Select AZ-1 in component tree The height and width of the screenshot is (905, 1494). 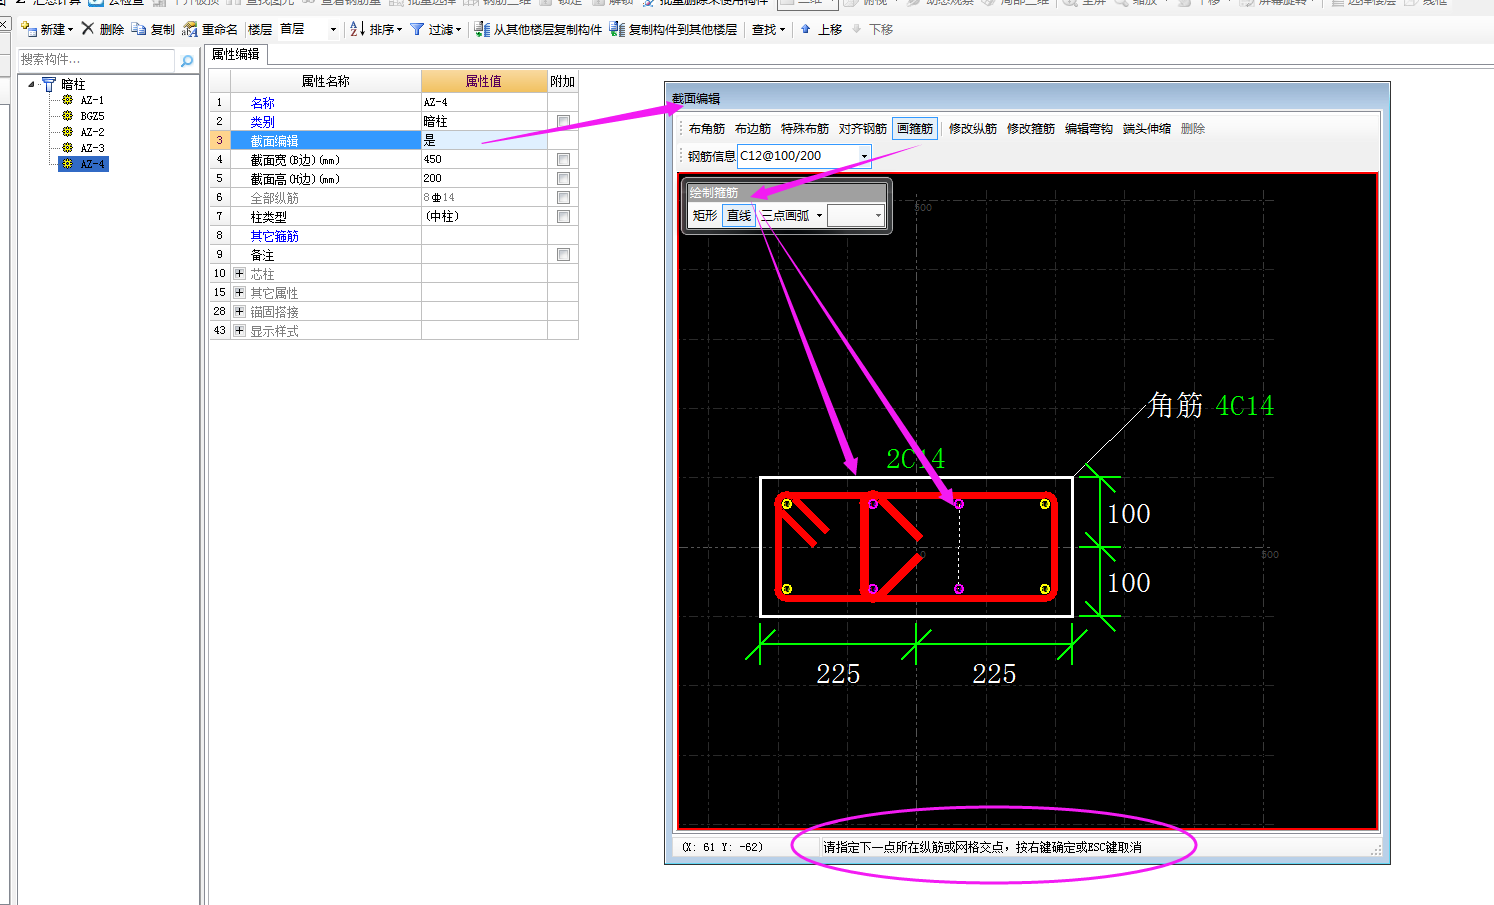(x=92, y=100)
